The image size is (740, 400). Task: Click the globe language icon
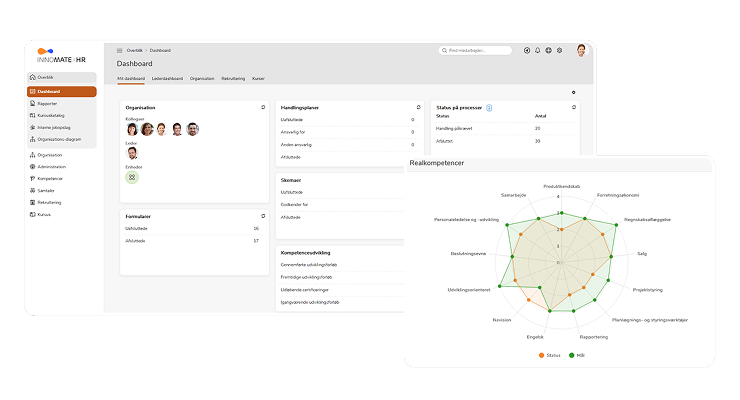(x=548, y=50)
